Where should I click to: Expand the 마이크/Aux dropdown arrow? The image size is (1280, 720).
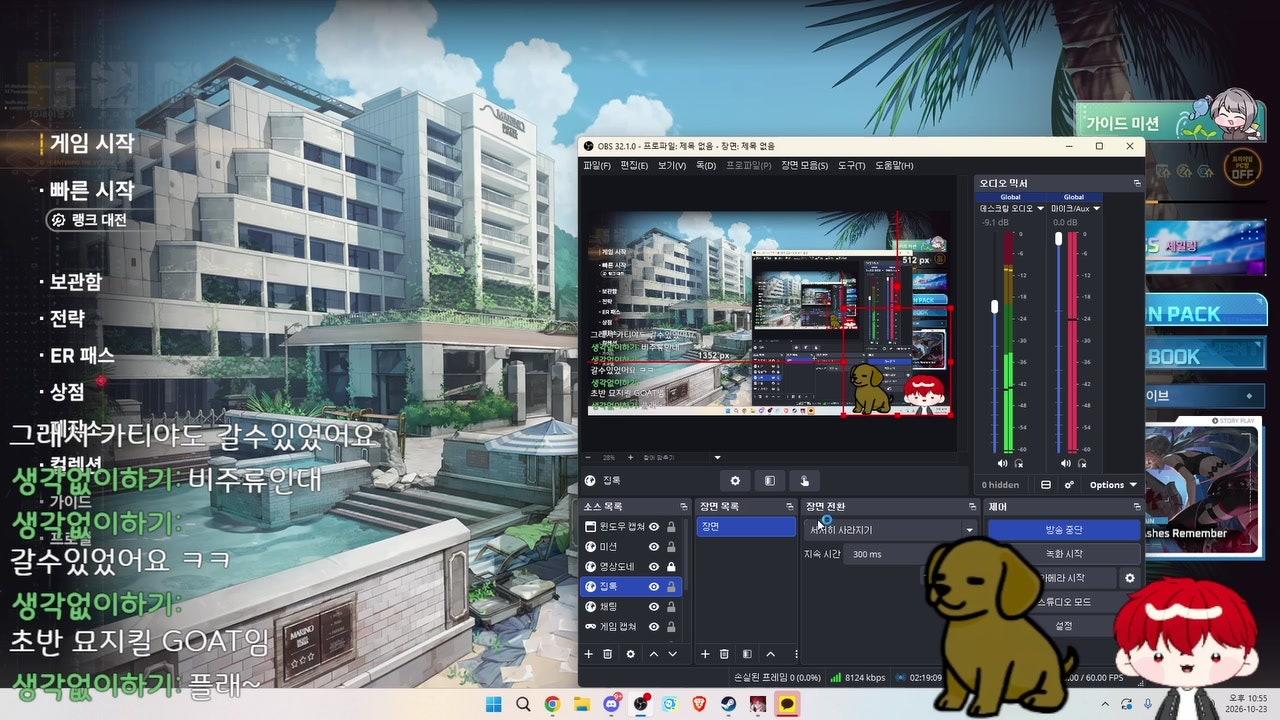point(1097,209)
